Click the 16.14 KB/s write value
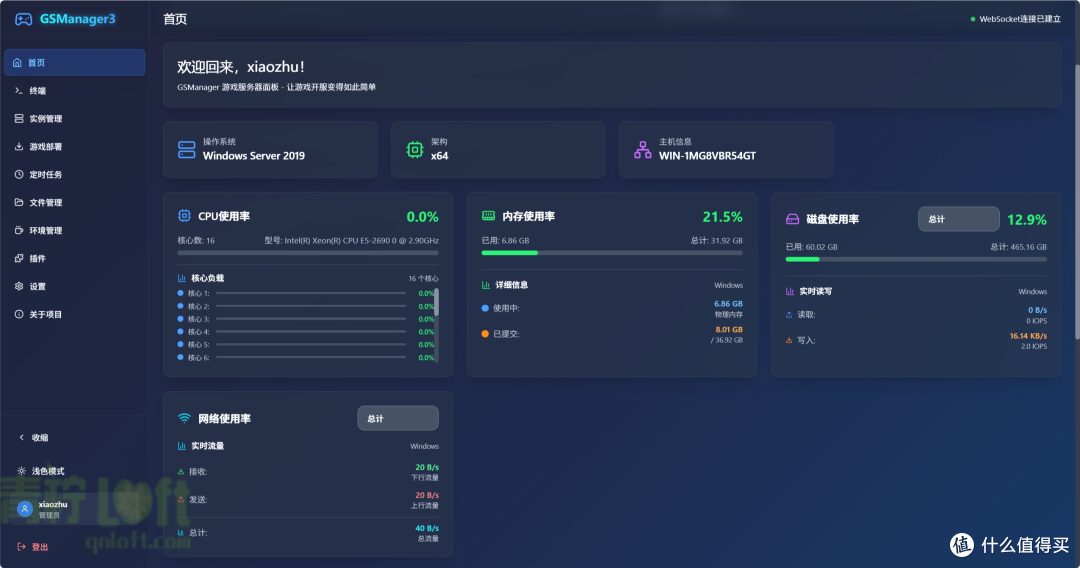Image resolution: width=1080 pixels, height=568 pixels. pos(1028,336)
